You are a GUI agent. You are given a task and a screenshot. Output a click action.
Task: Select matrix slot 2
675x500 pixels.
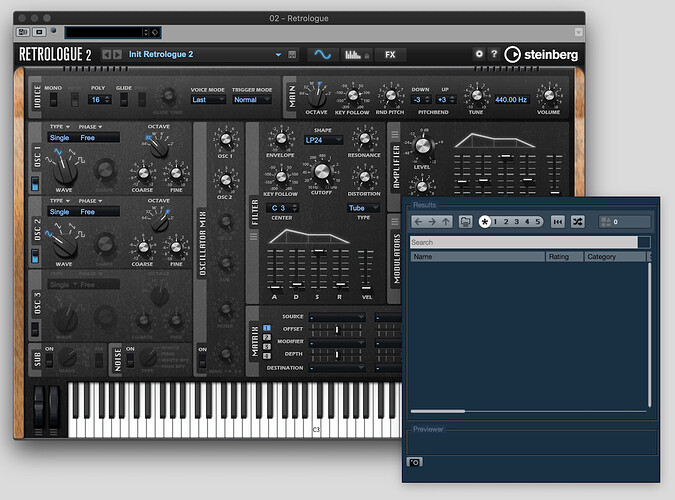(x=267, y=337)
